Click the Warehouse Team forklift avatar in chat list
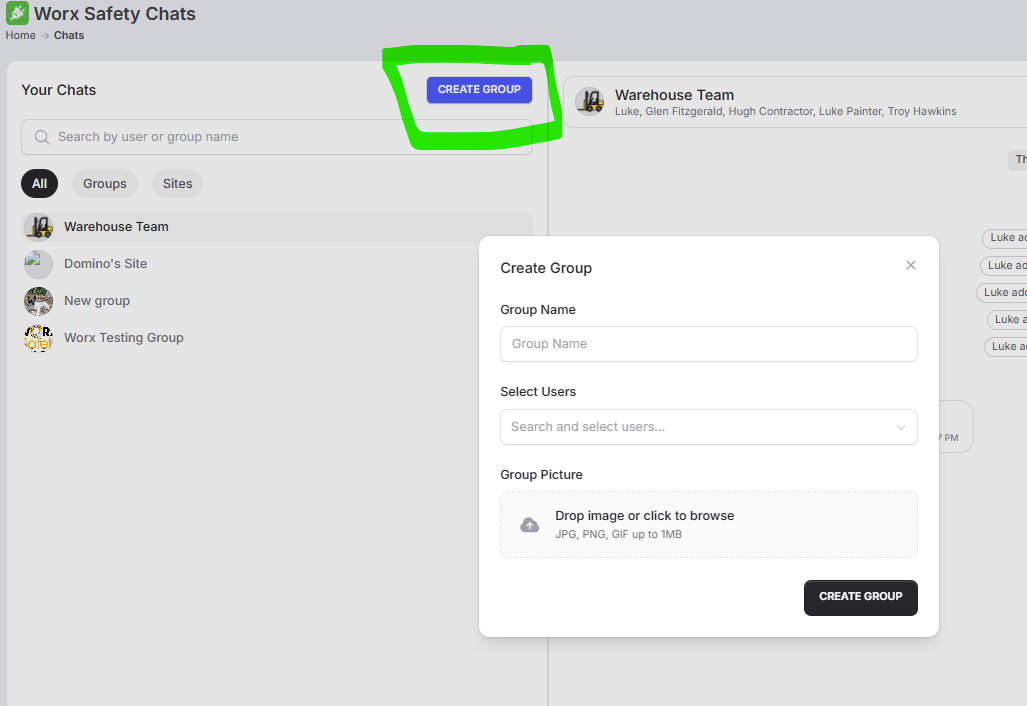The height and width of the screenshot is (706, 1027). [38, 227]
